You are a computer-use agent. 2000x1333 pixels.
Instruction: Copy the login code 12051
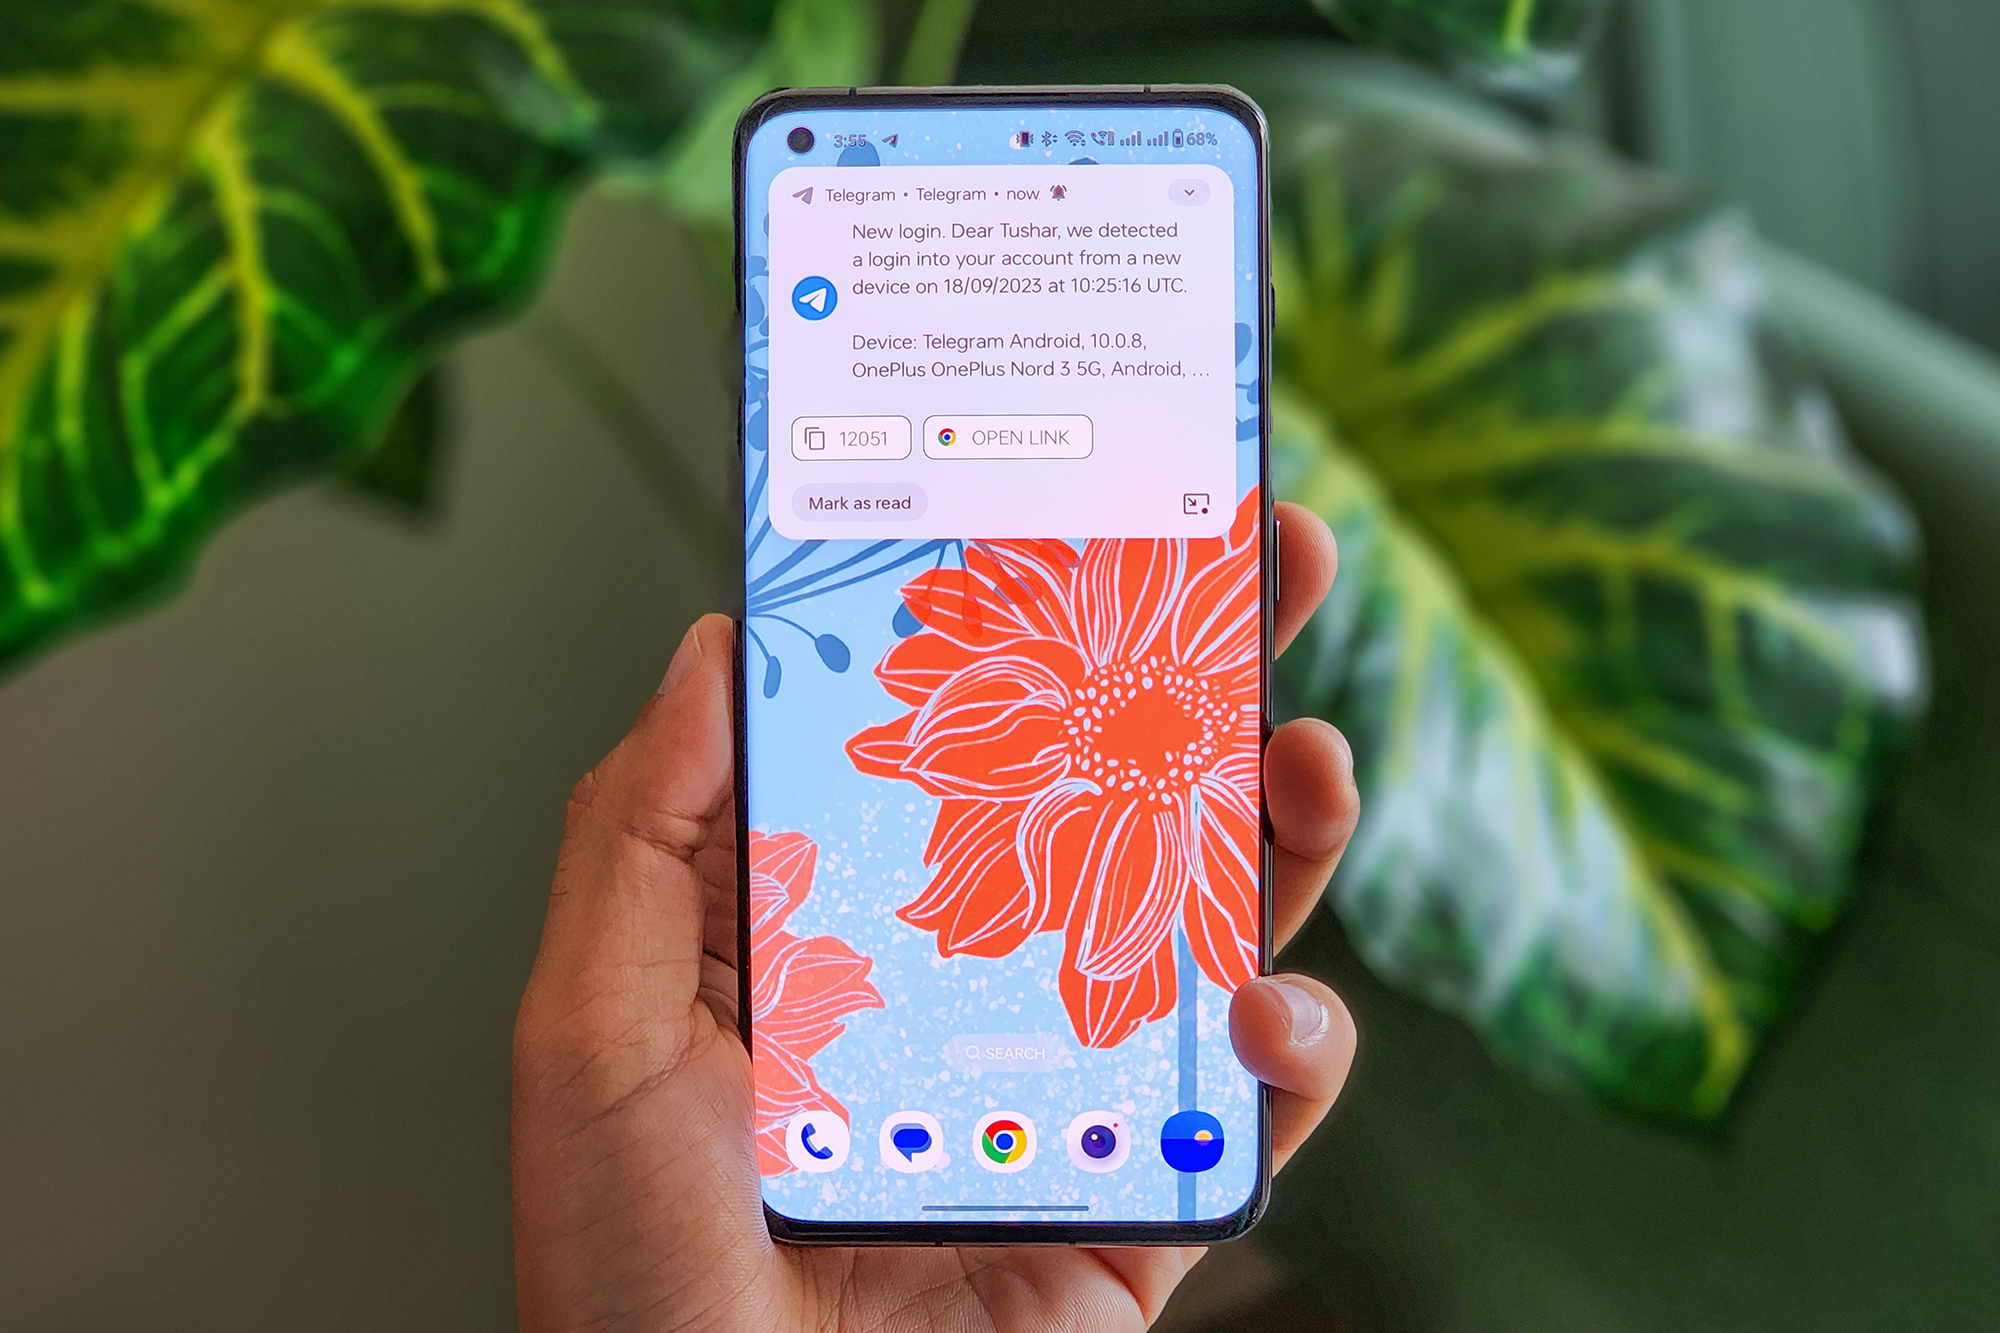[x=851, y=437]
